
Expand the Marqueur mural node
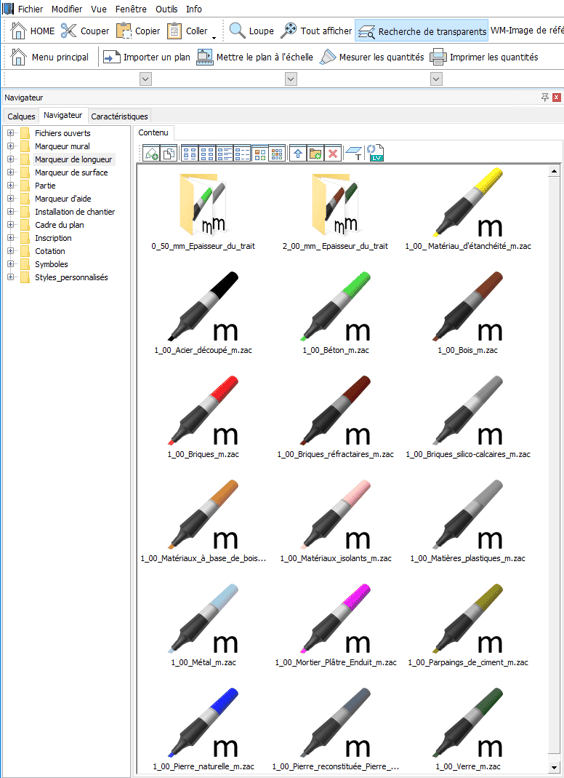[10, 146]
